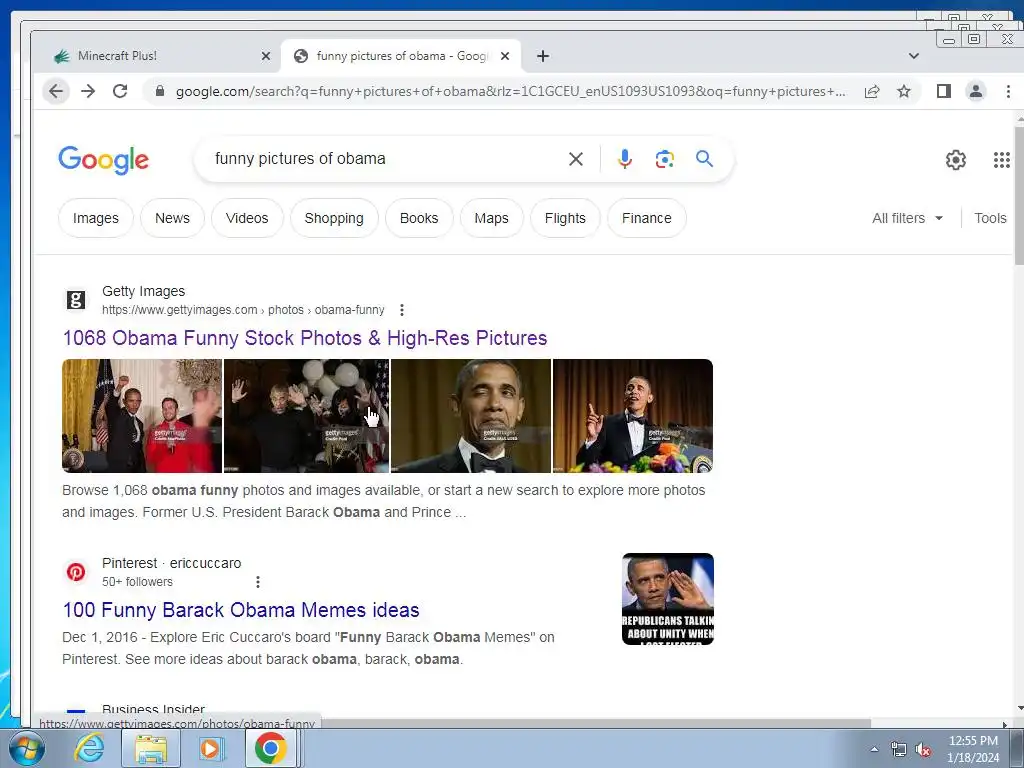Viewport: 1024px width, 768px height.
Task: Bookmark this page with the star icon
Action: (904, 91)
